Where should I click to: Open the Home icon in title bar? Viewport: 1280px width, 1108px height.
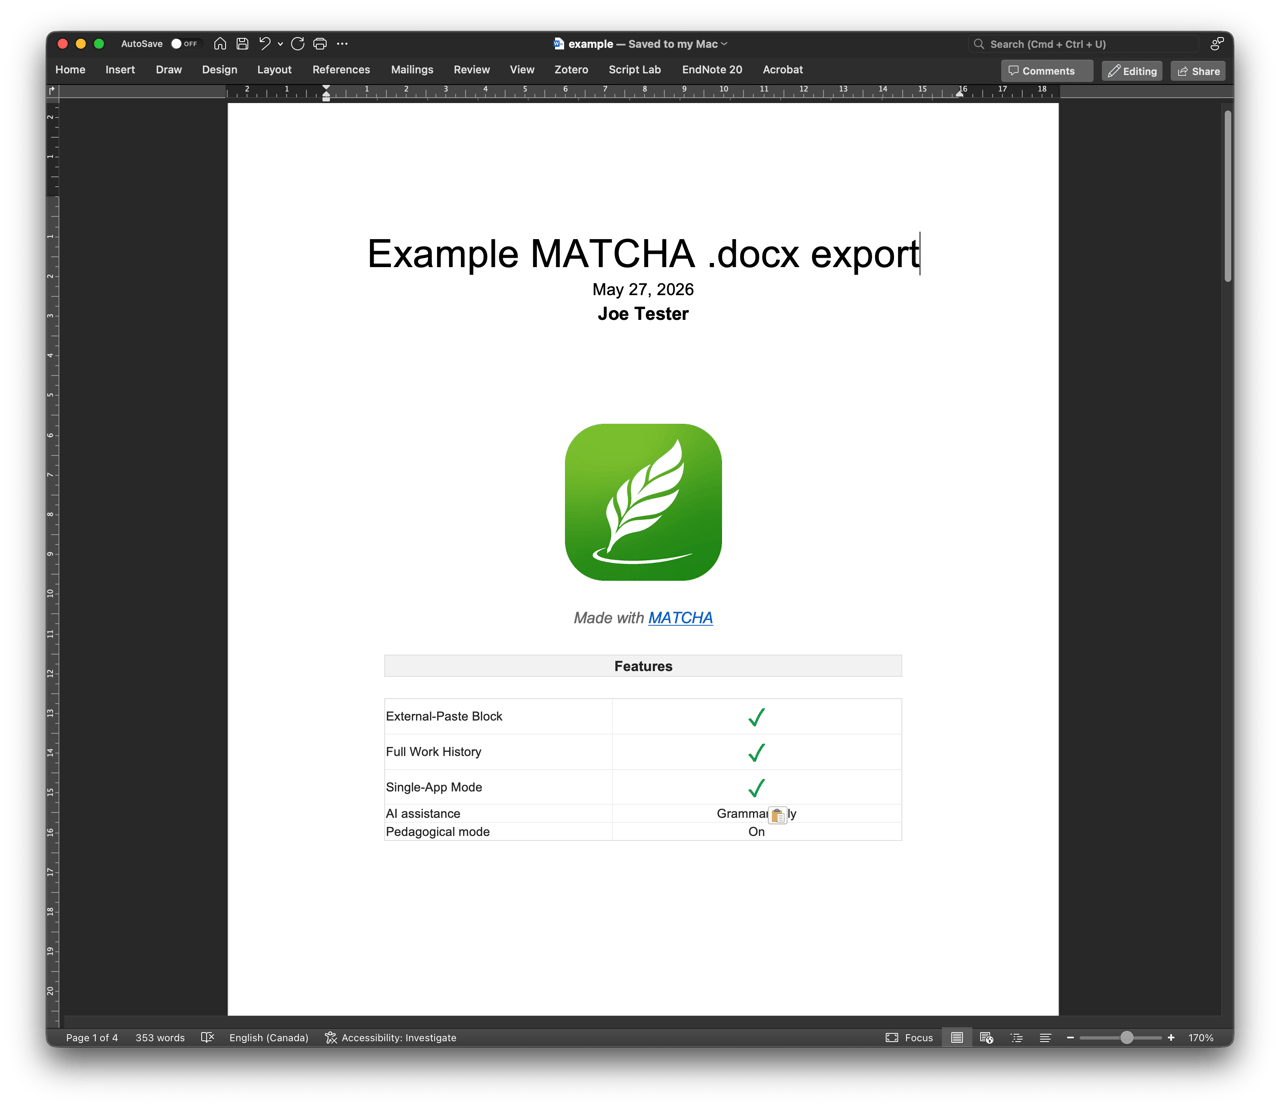pyautogui.click(x=220, y=44)
